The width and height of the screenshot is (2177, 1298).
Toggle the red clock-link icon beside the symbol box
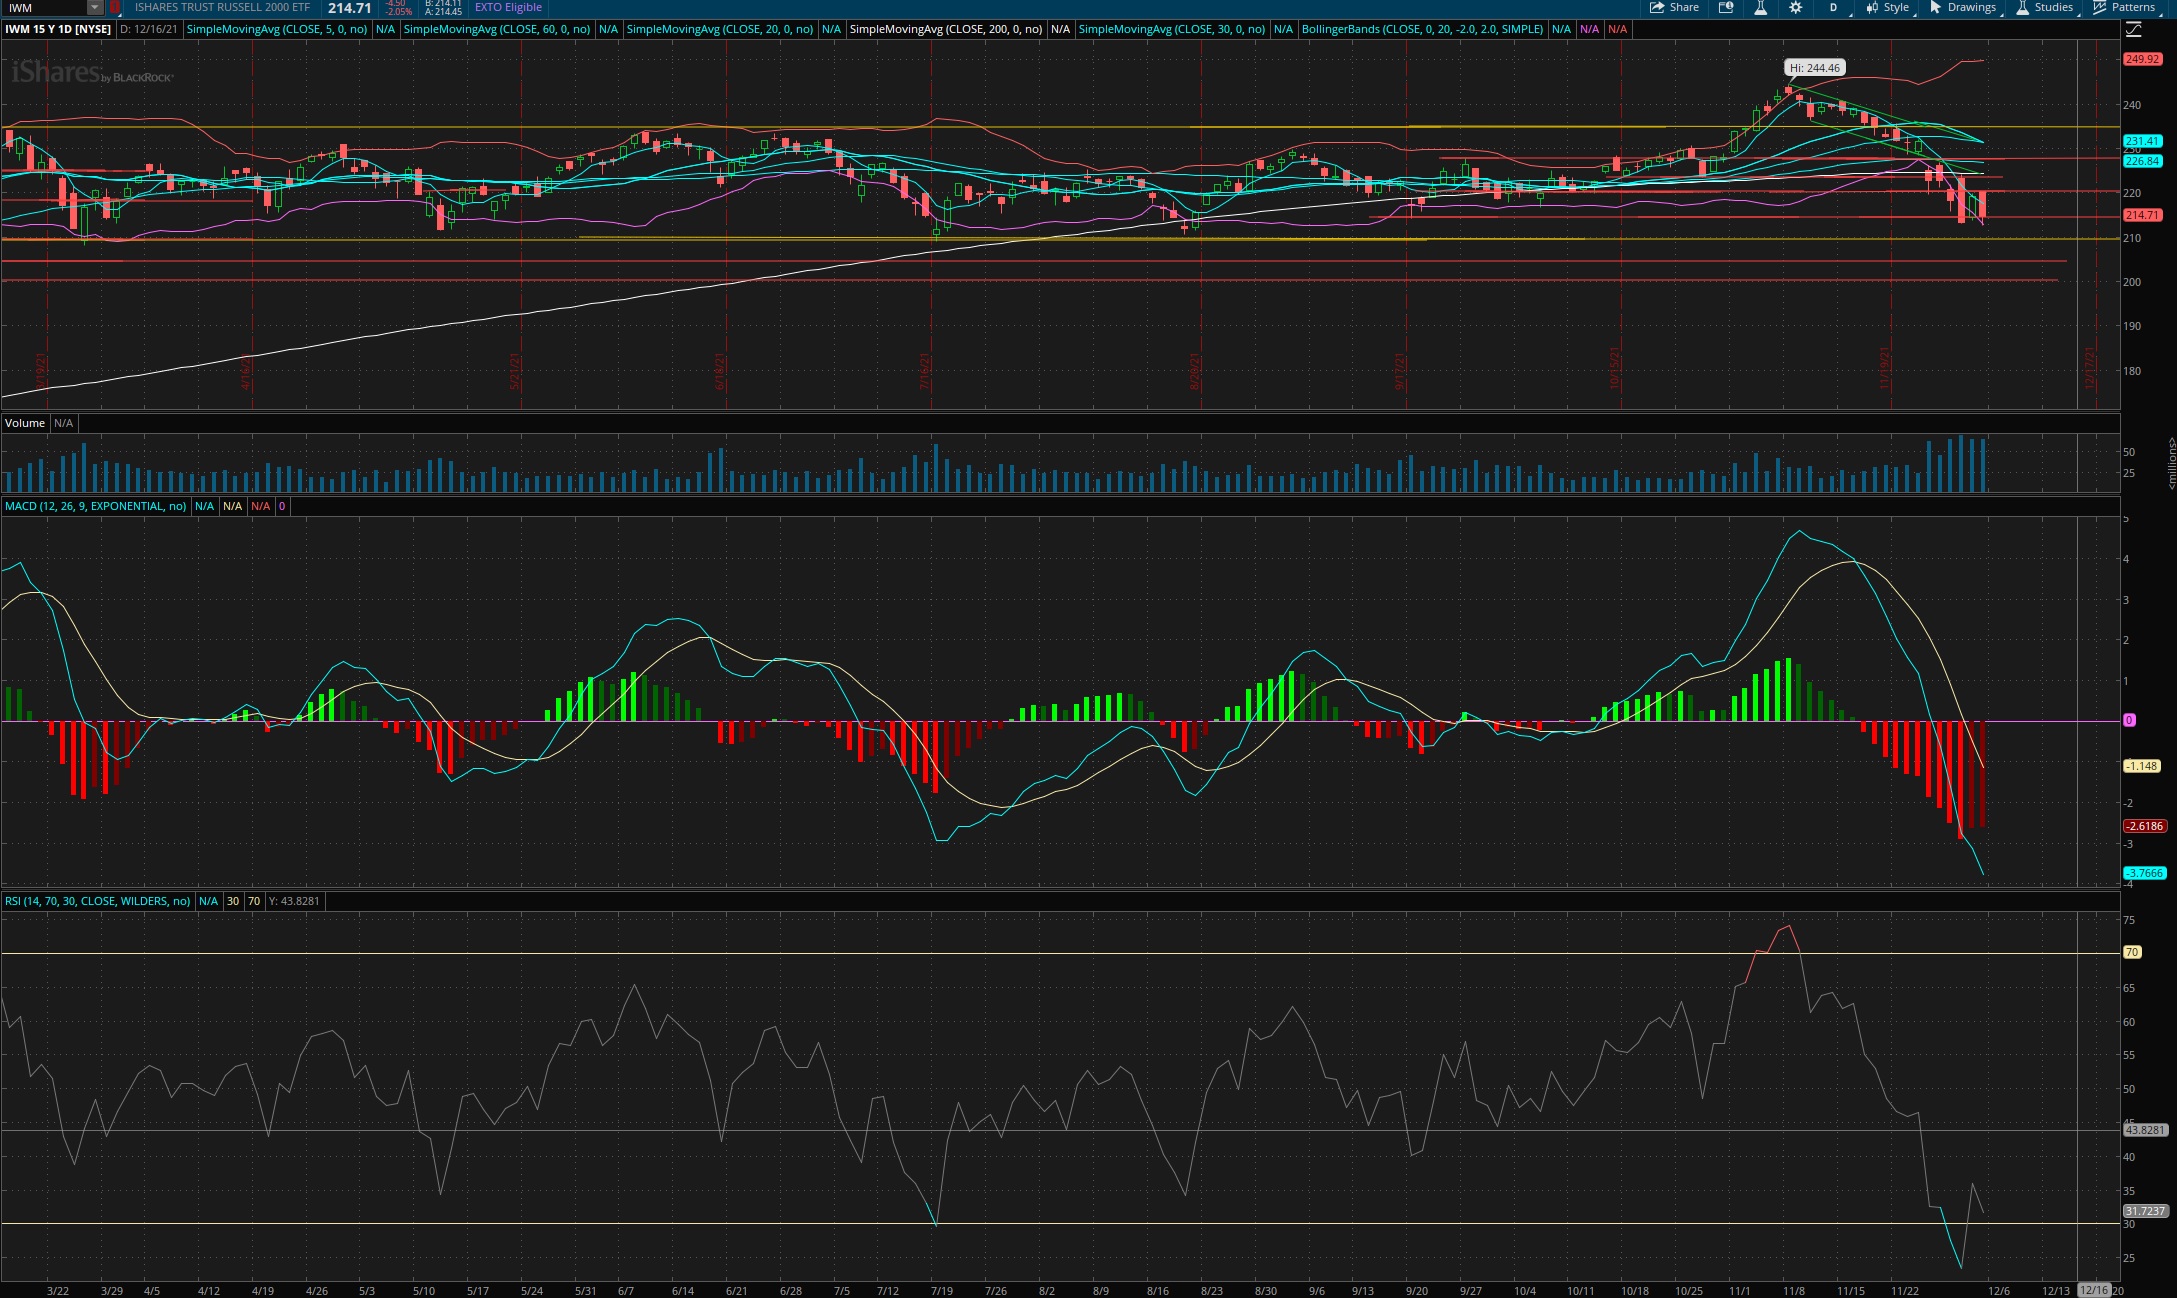(x=114, y=7)
